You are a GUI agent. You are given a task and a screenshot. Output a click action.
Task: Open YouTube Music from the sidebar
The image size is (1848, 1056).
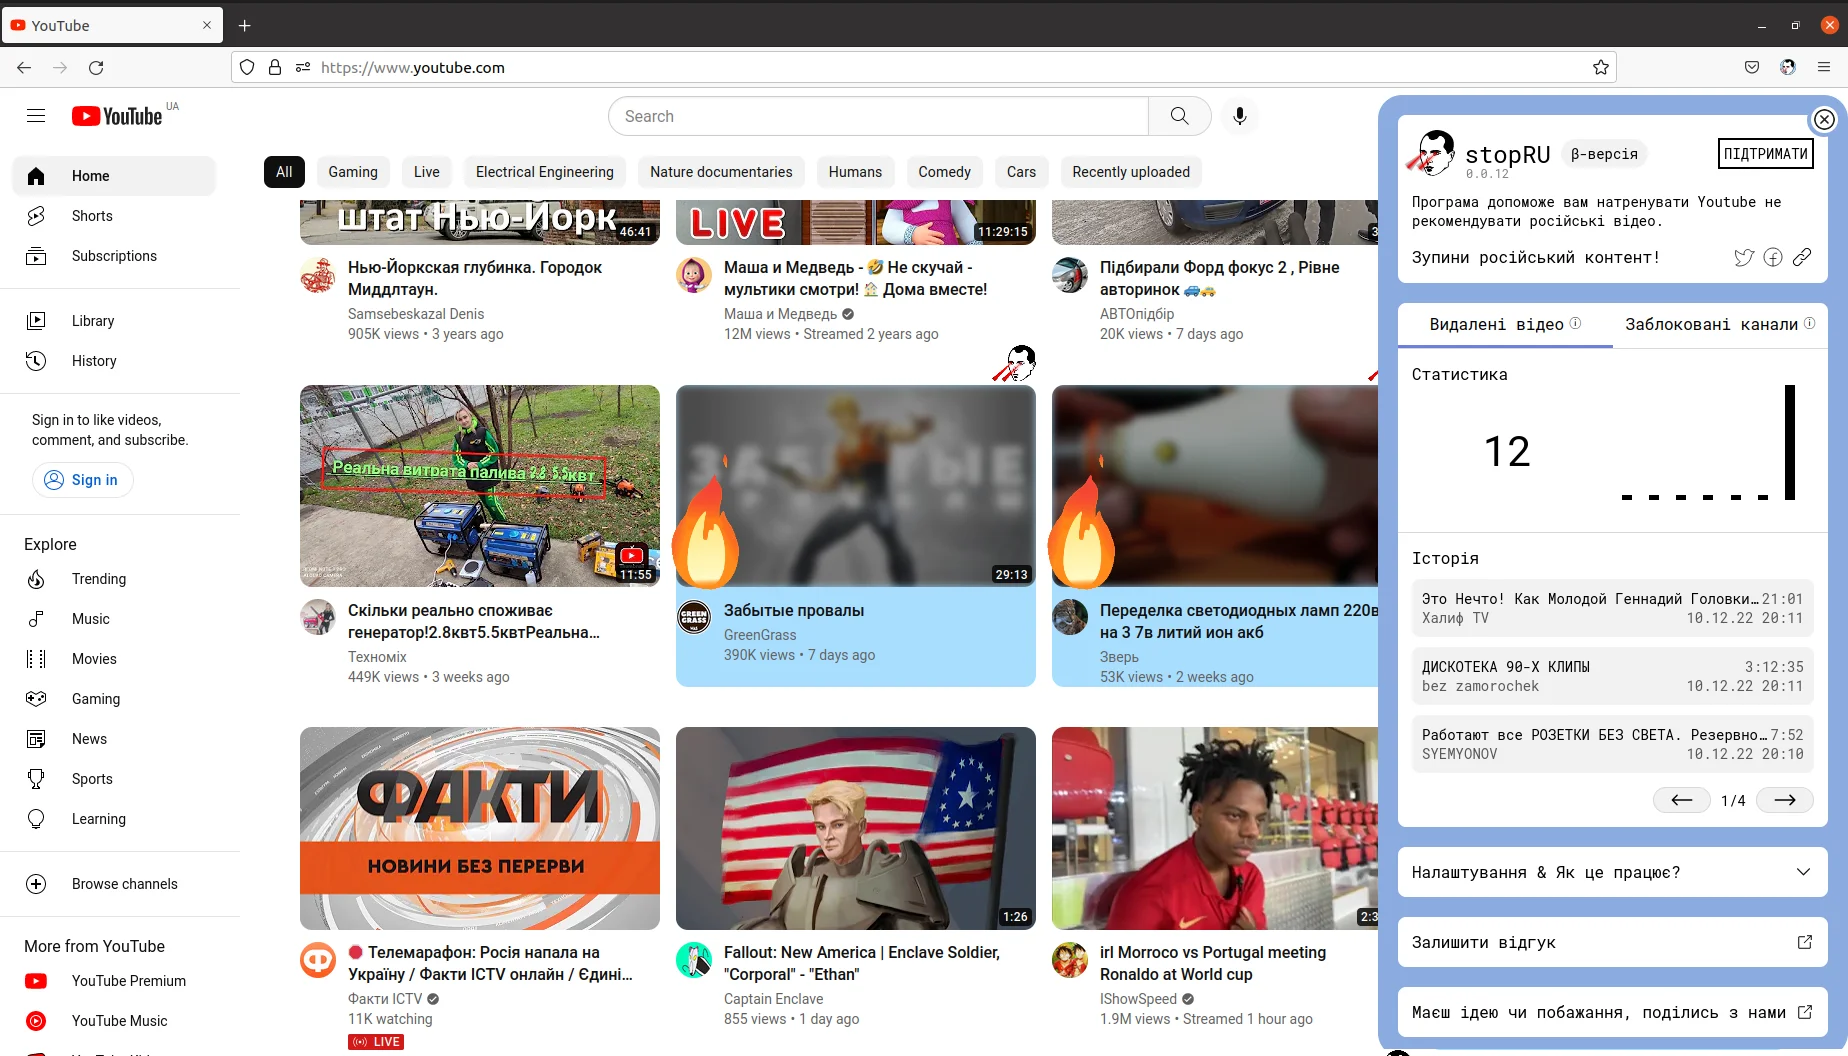point(118,1020)
